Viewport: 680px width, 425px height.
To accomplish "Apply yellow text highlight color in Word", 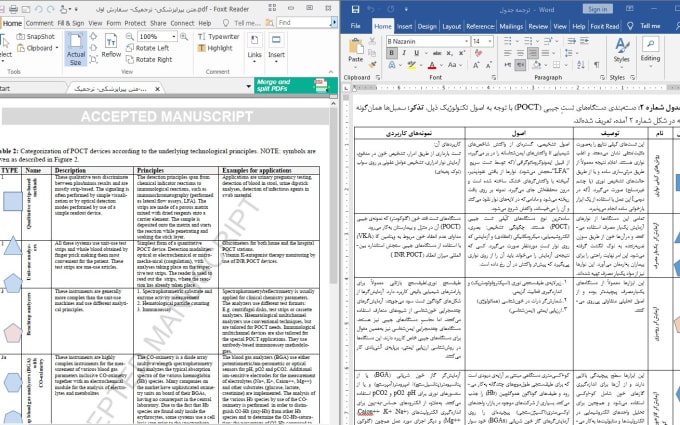I will (411, 65).
